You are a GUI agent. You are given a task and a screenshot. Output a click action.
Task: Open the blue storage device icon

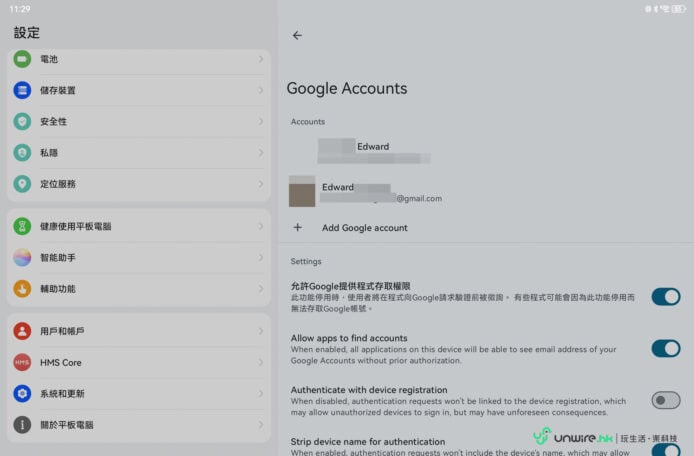click(22, 90)
